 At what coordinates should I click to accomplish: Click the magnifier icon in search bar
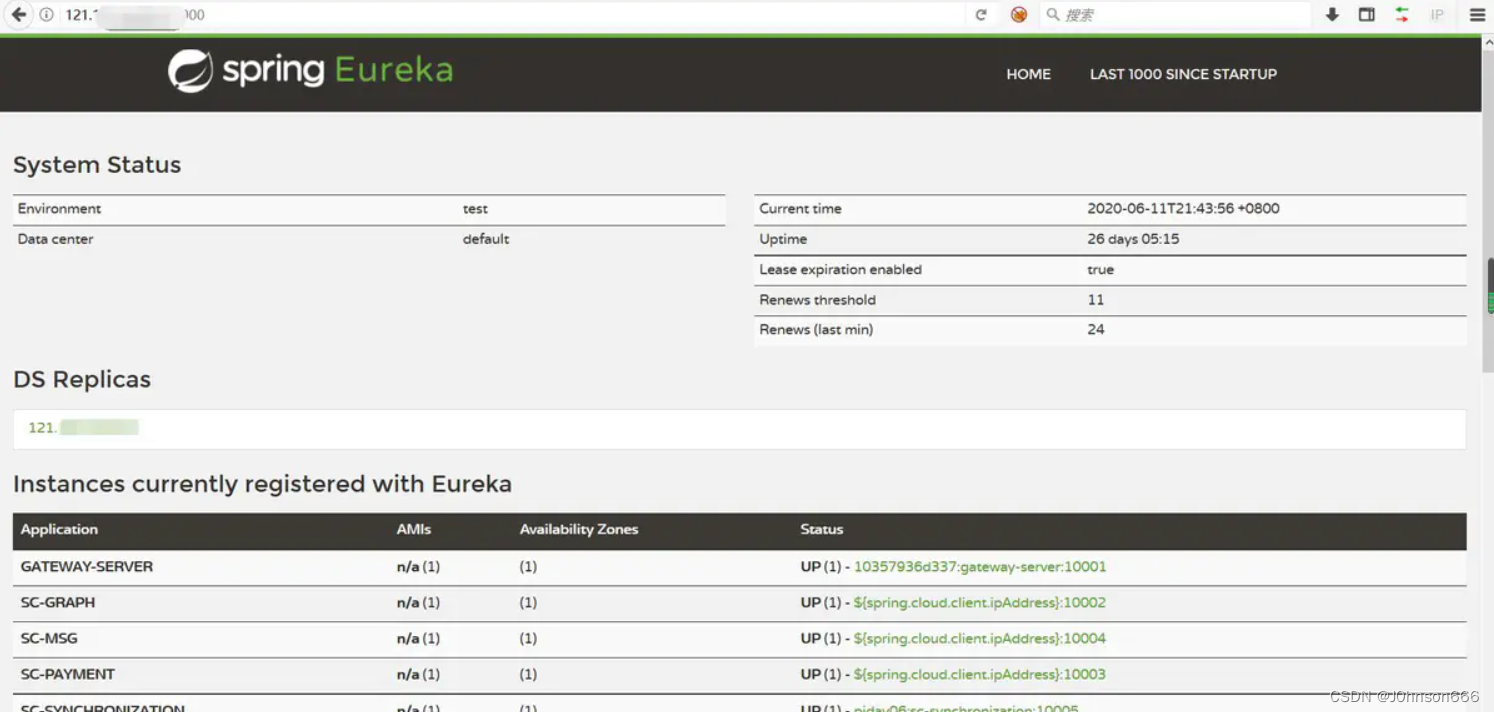coord(1051,14)
